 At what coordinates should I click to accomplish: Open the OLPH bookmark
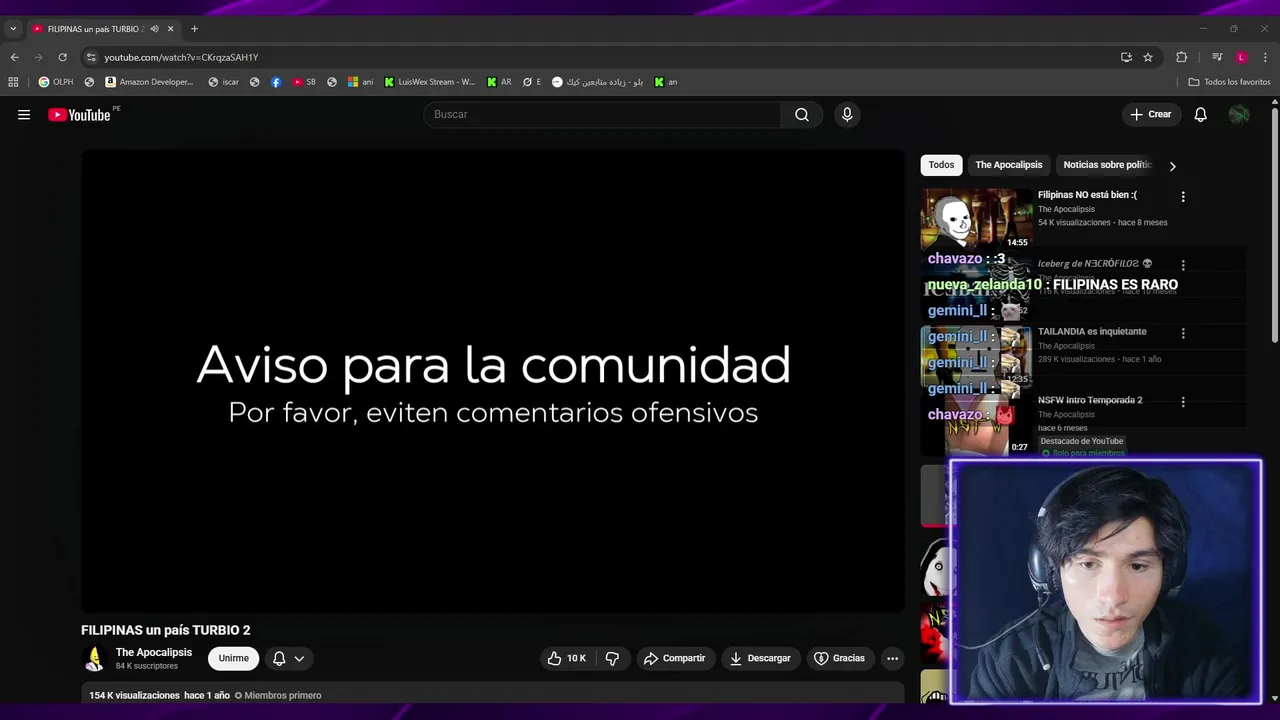tap(56, 82)
